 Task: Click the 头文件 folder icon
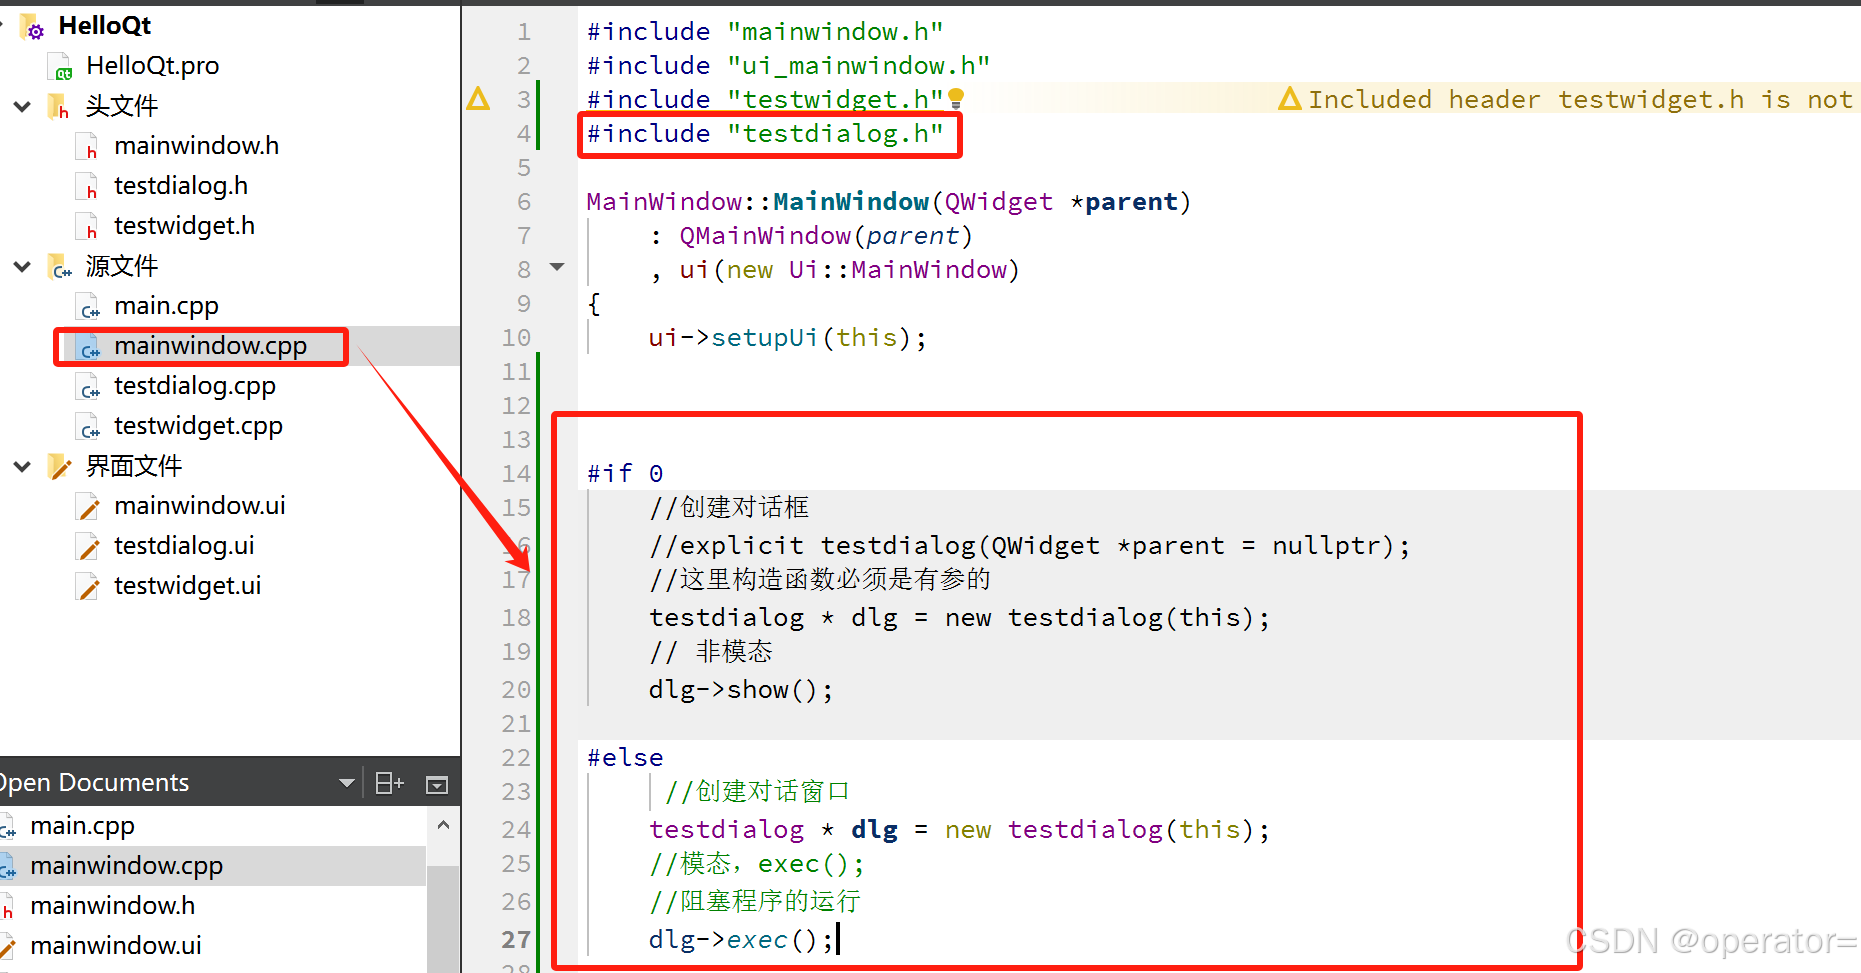click(x=59, y=107)
